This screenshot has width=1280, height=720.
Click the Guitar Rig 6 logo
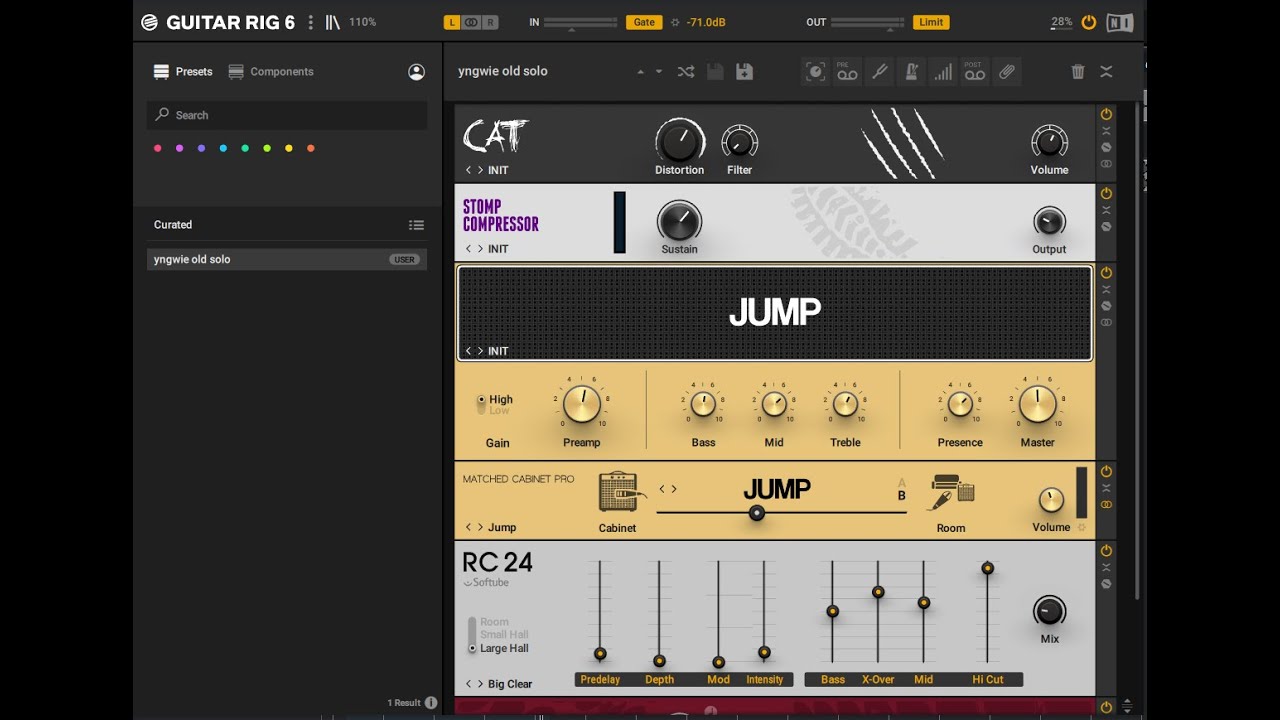[218, 22]
